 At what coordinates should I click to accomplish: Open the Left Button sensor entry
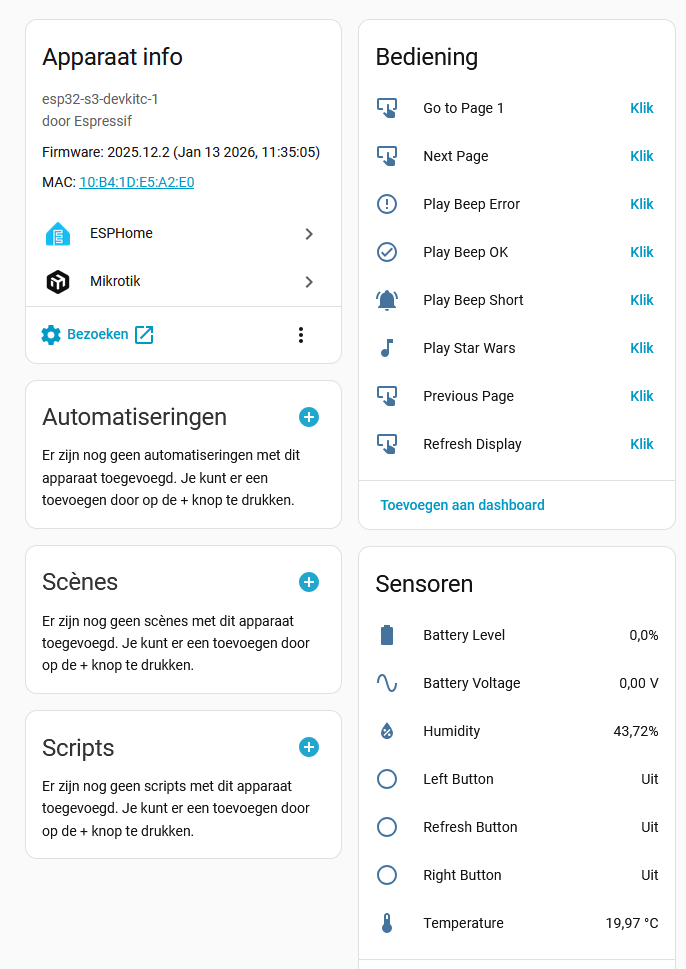coord(458,779)
